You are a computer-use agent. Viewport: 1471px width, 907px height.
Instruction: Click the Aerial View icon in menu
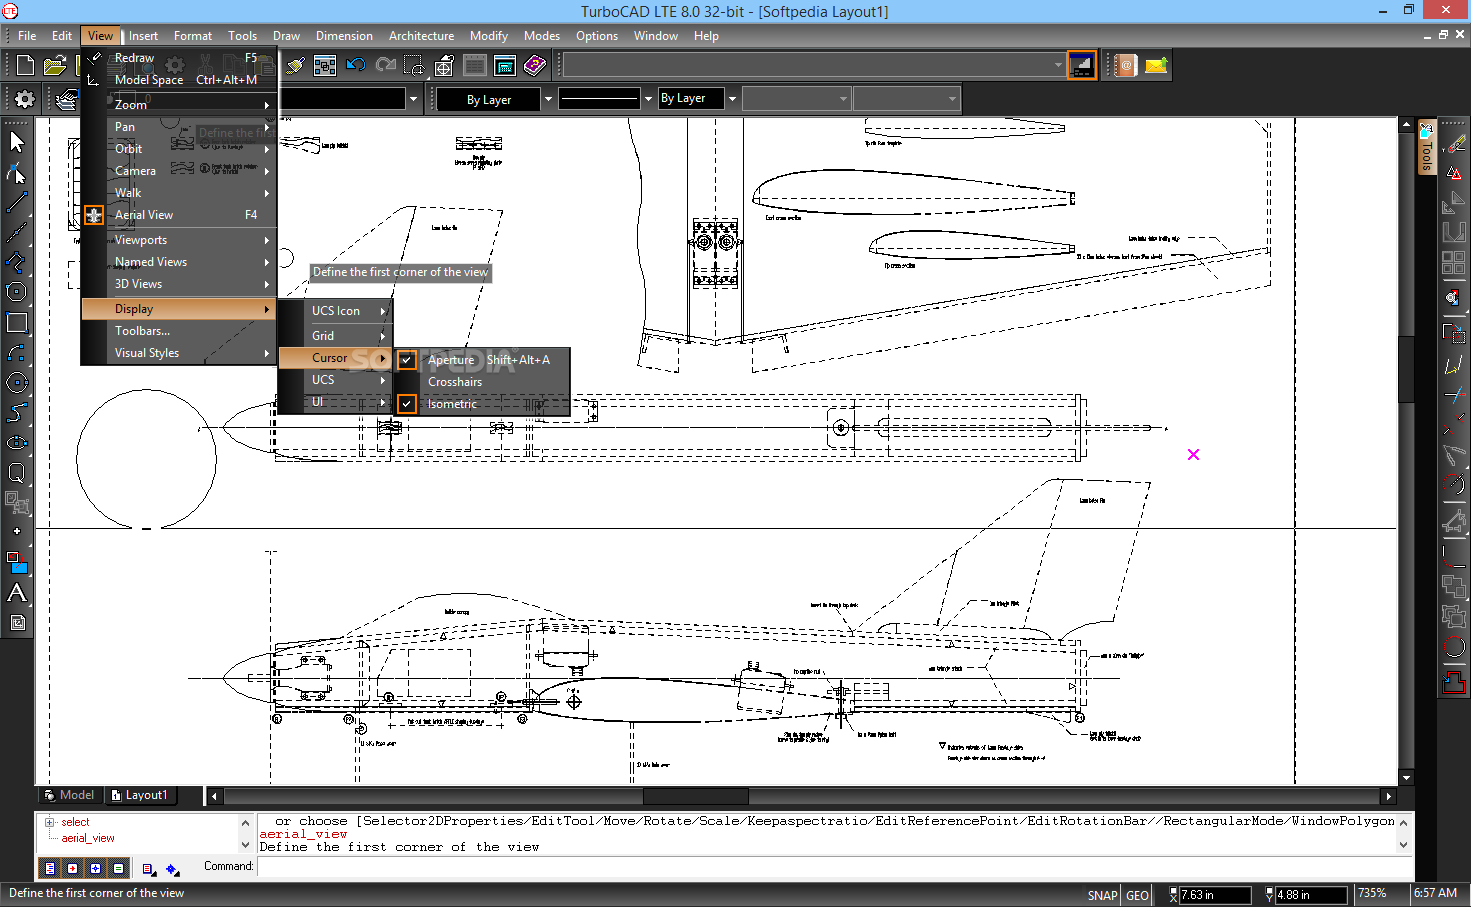[x=94, y=215]
